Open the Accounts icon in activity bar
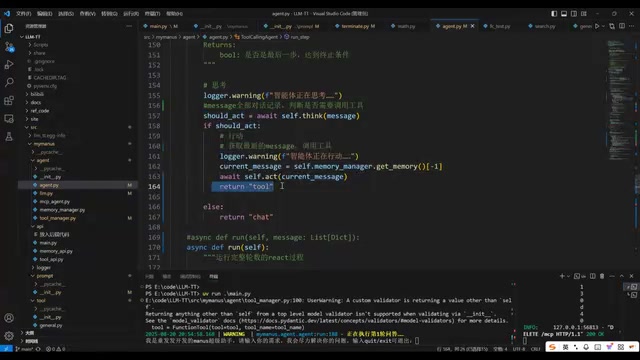The height and width of the screenshot is (360, 640). [x=9, y=318]
